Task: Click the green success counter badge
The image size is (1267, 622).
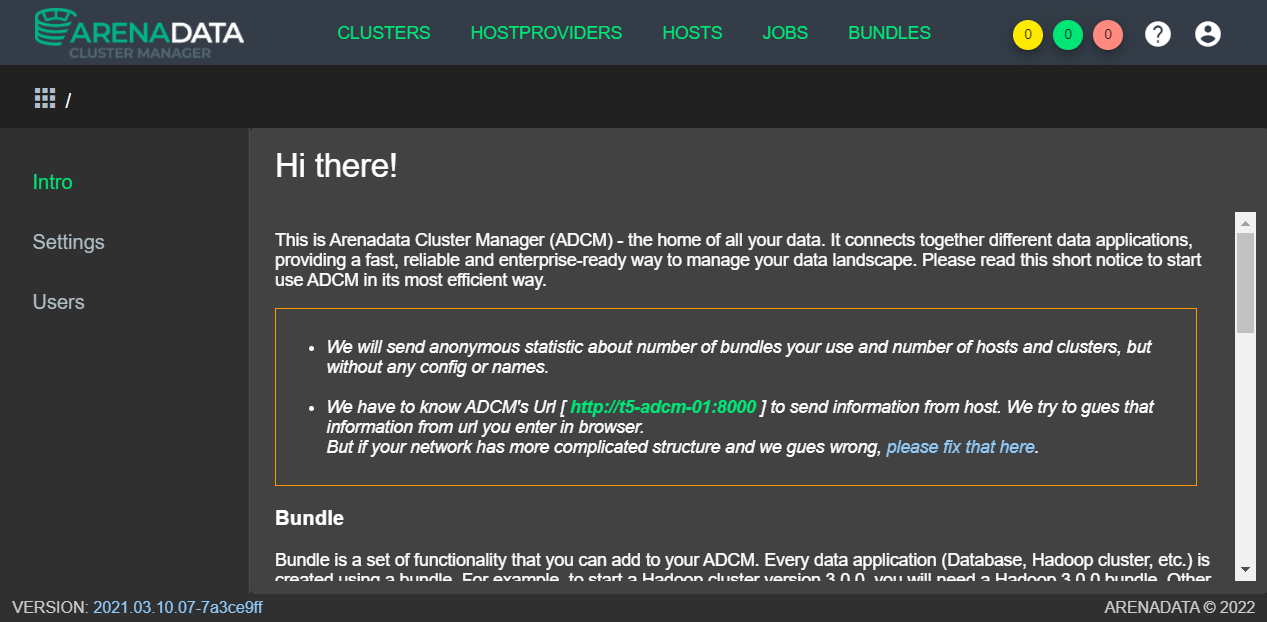Action: tap(1067, 33)
